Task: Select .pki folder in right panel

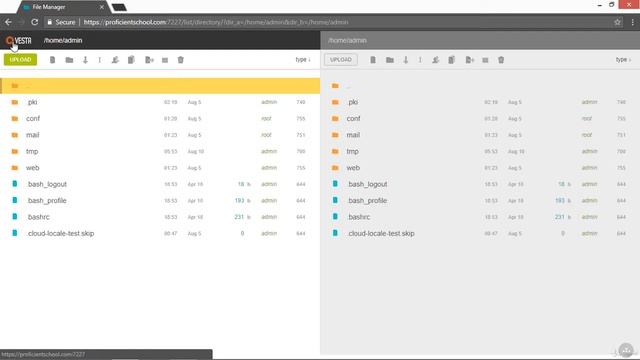Action: (480, 102)
